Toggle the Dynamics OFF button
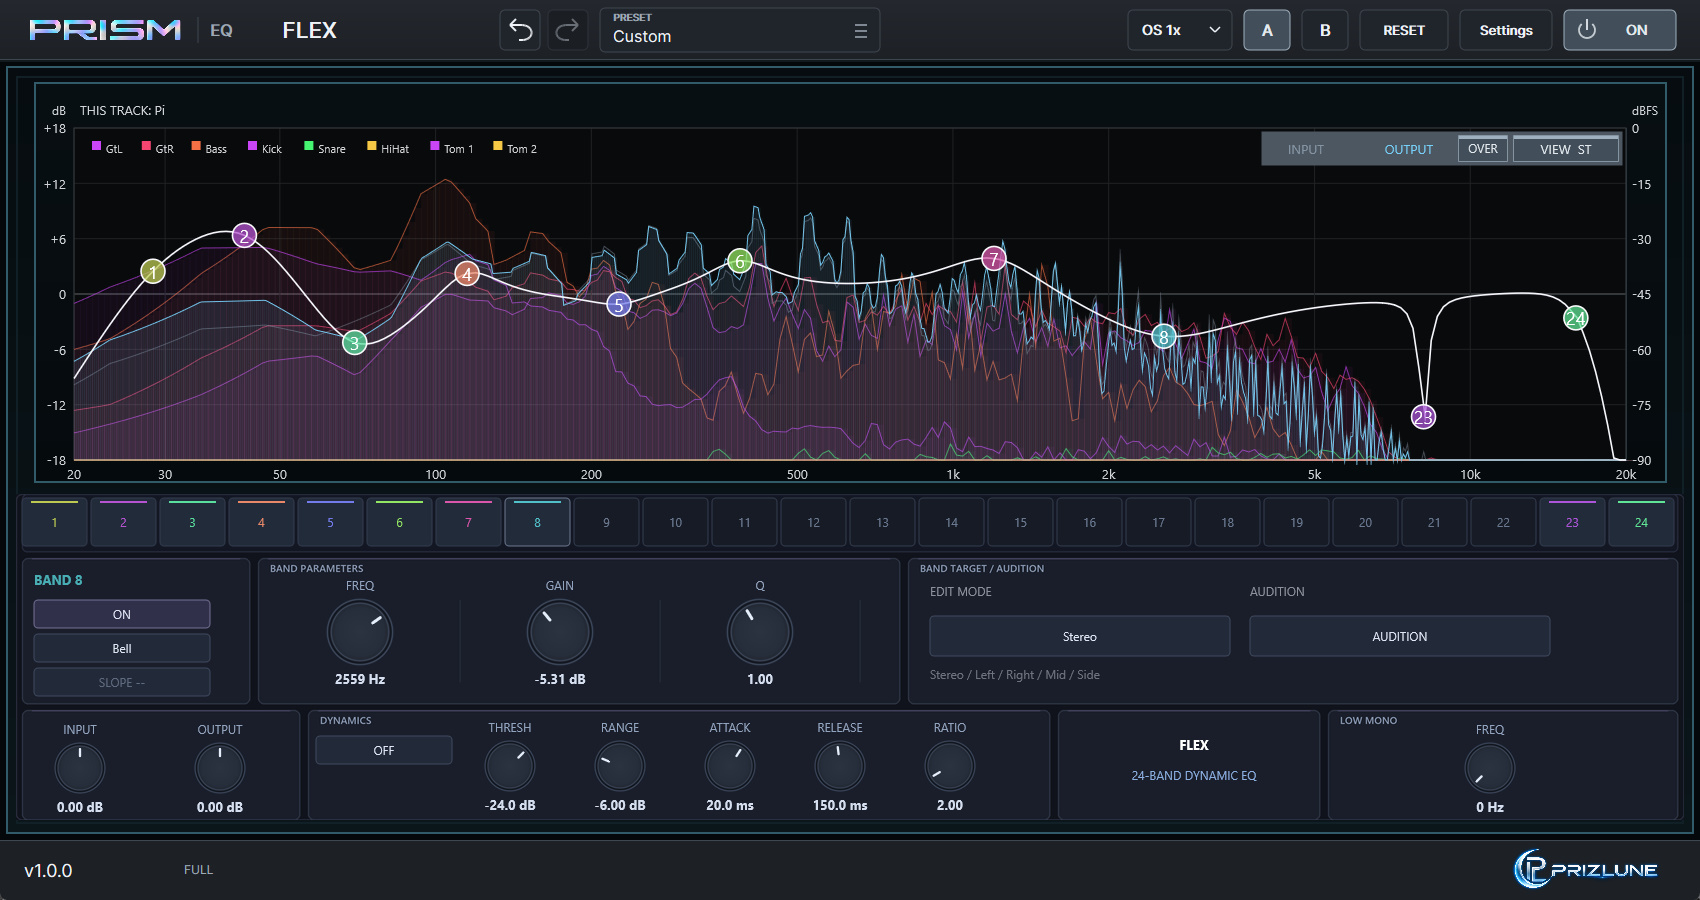Screen dimensions: 1700x900 [x=384, y=750]
